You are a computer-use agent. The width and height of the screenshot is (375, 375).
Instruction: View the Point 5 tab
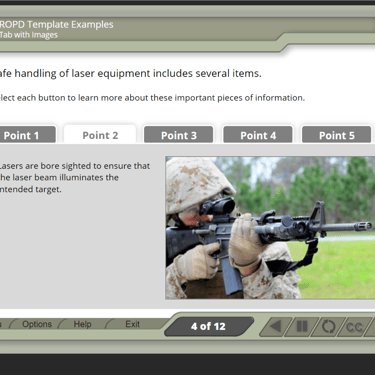point(337,135)
